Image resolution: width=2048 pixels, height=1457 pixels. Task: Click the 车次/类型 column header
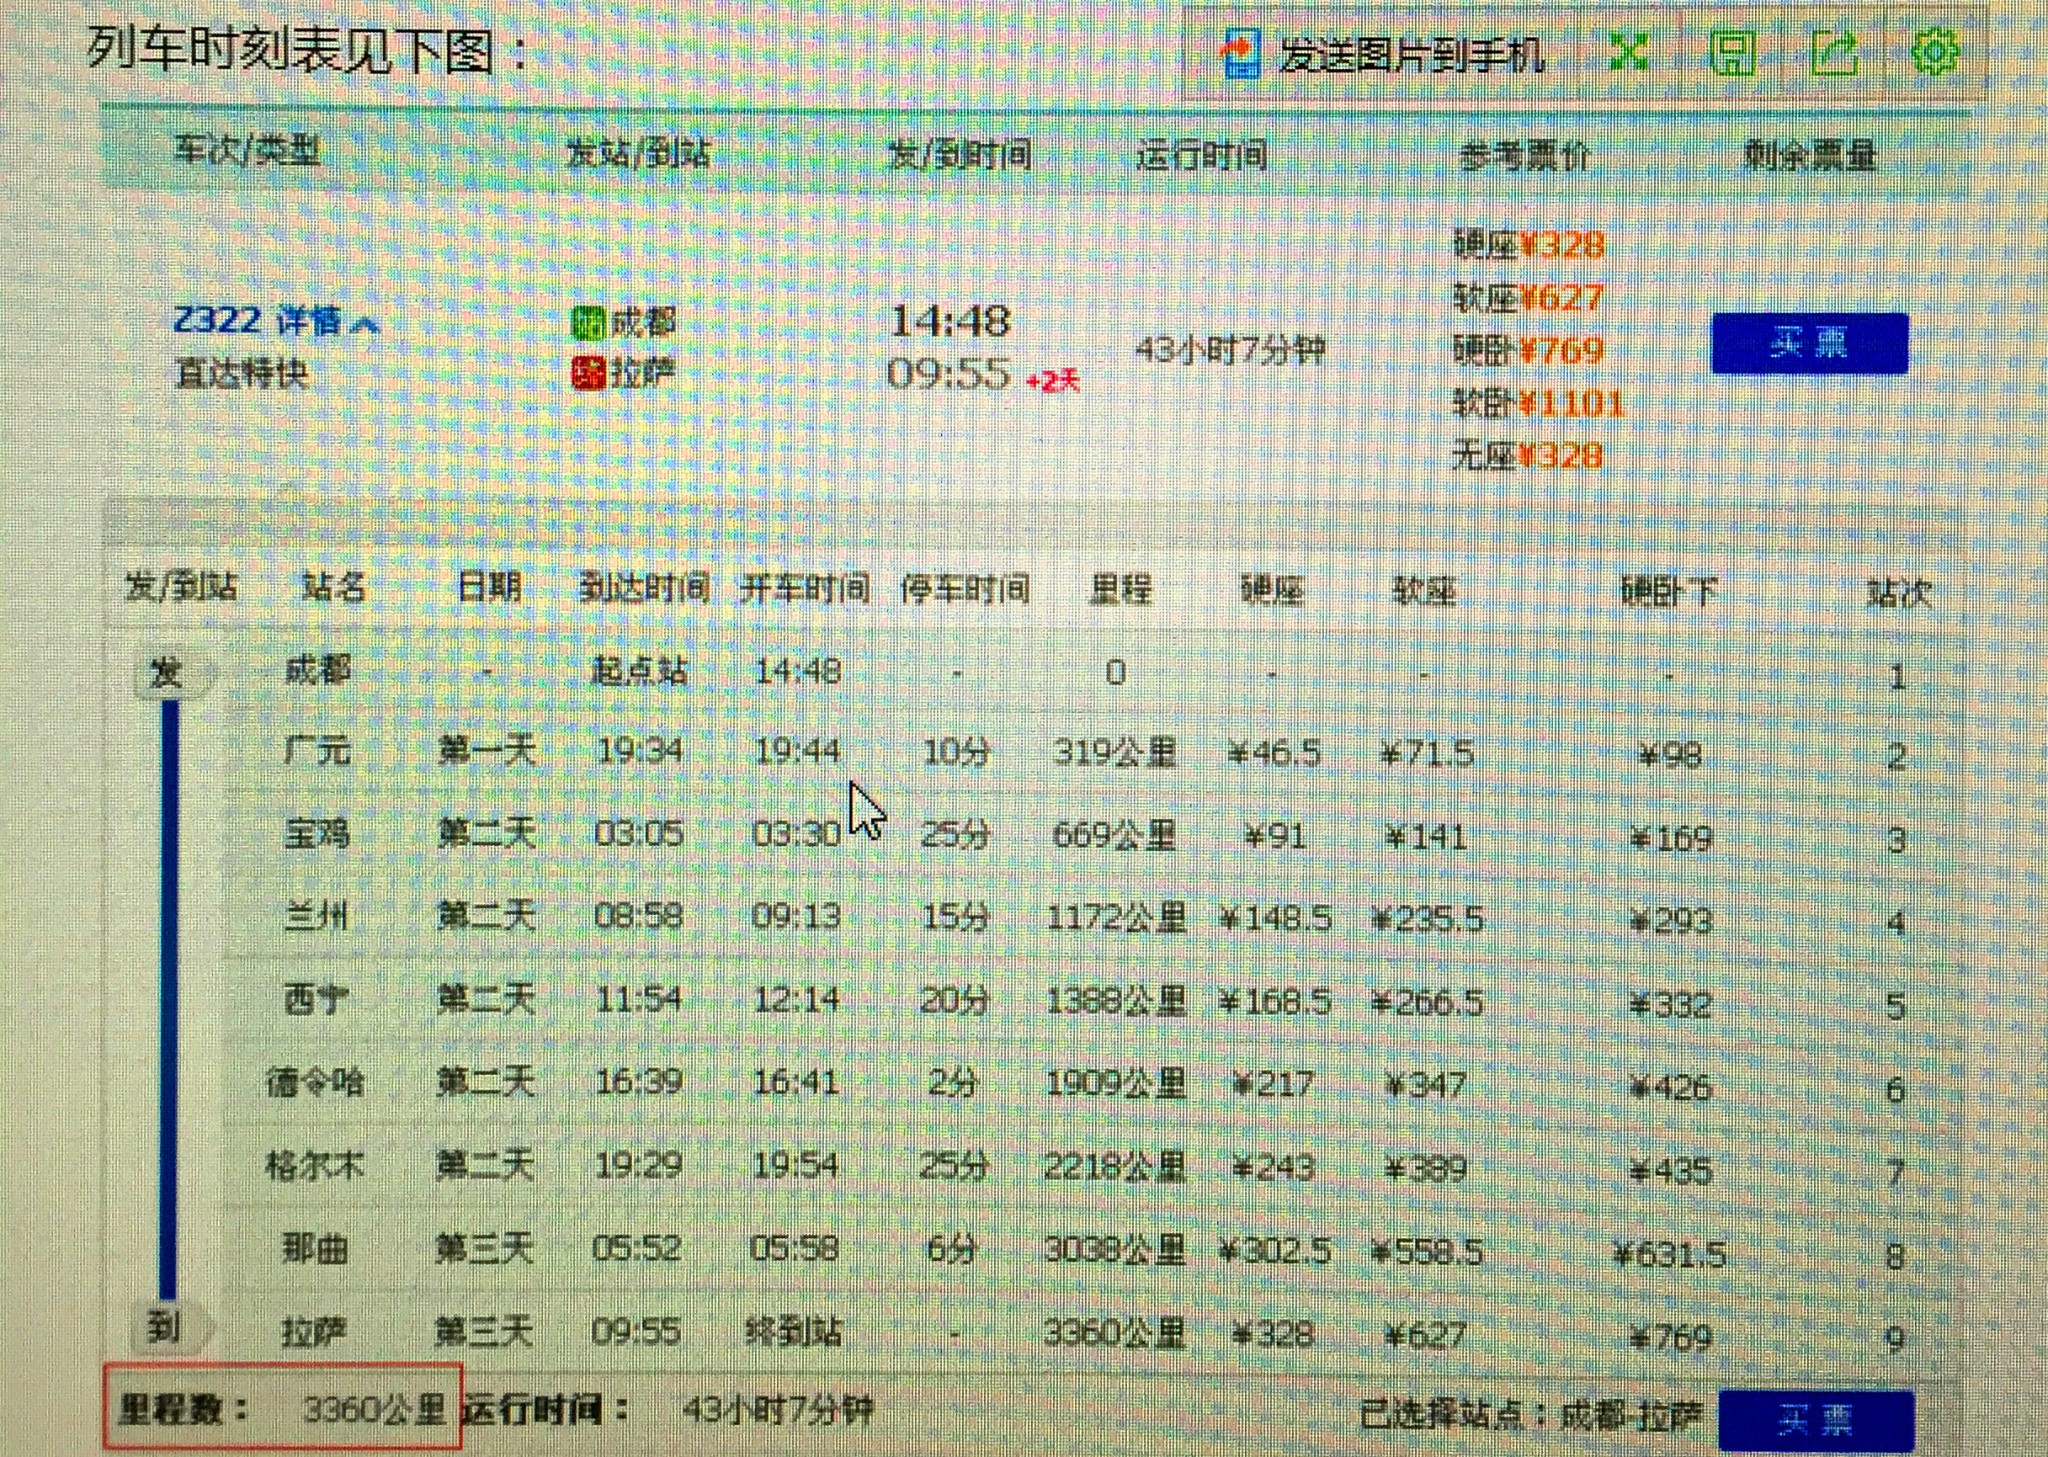click(247, 151)
